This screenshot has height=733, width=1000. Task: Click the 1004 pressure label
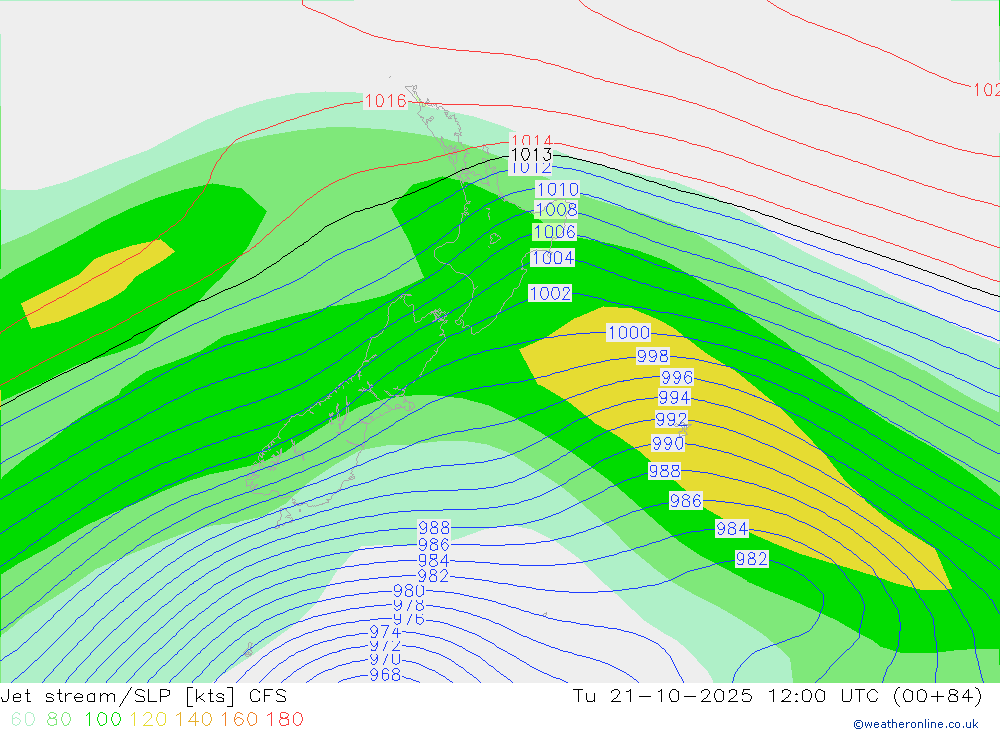(552, 258)
